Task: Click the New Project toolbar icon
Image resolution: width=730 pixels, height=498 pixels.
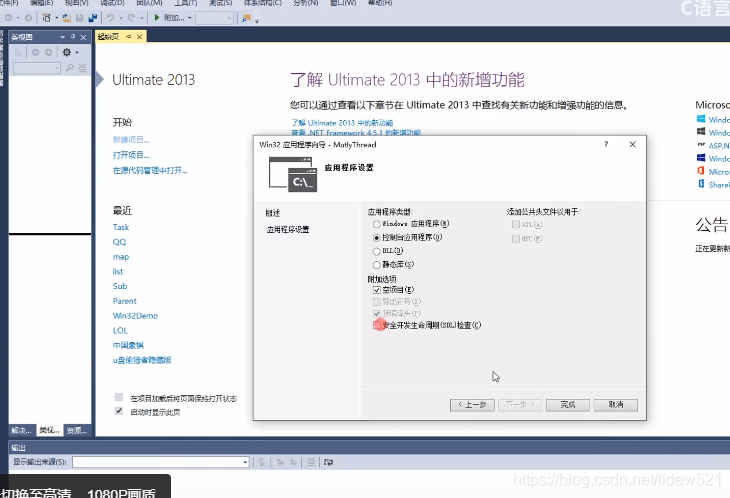Action: [x=46, y=18]
